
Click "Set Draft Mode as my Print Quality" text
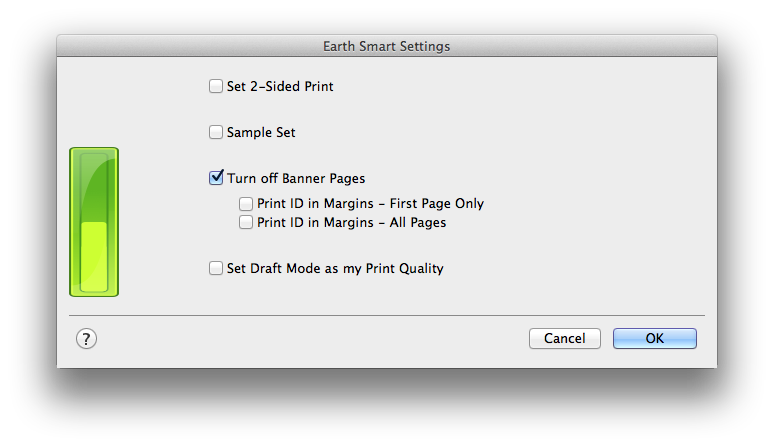coord(335,268)
